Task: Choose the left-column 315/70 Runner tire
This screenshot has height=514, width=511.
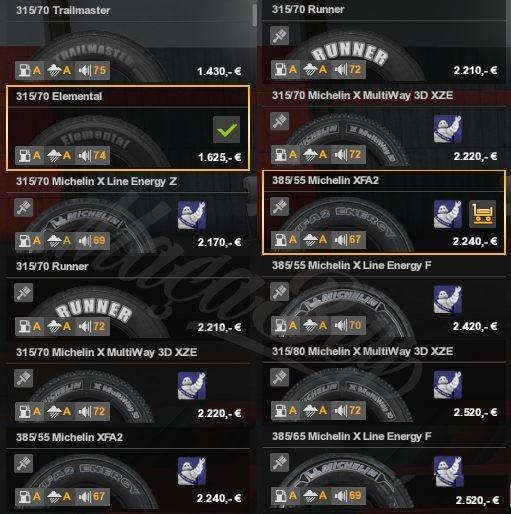Action: click(x=128, y=299)
